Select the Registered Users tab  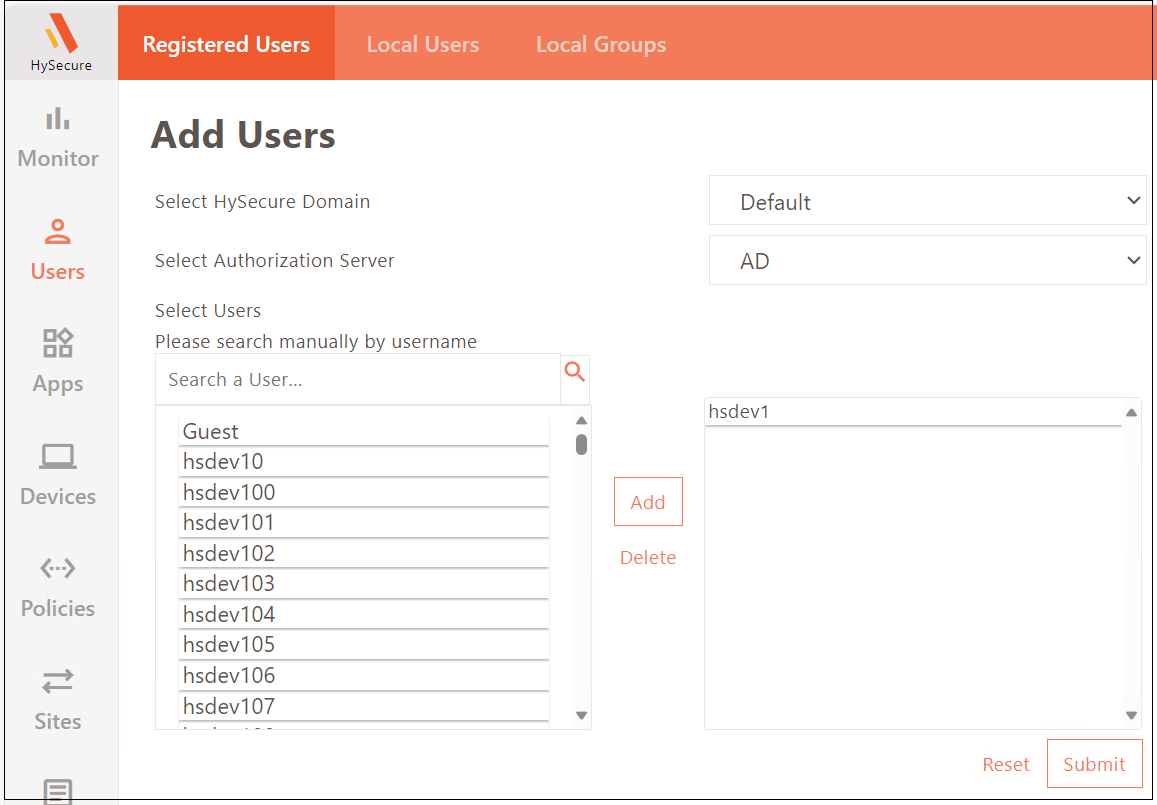[x=226, y=45]
